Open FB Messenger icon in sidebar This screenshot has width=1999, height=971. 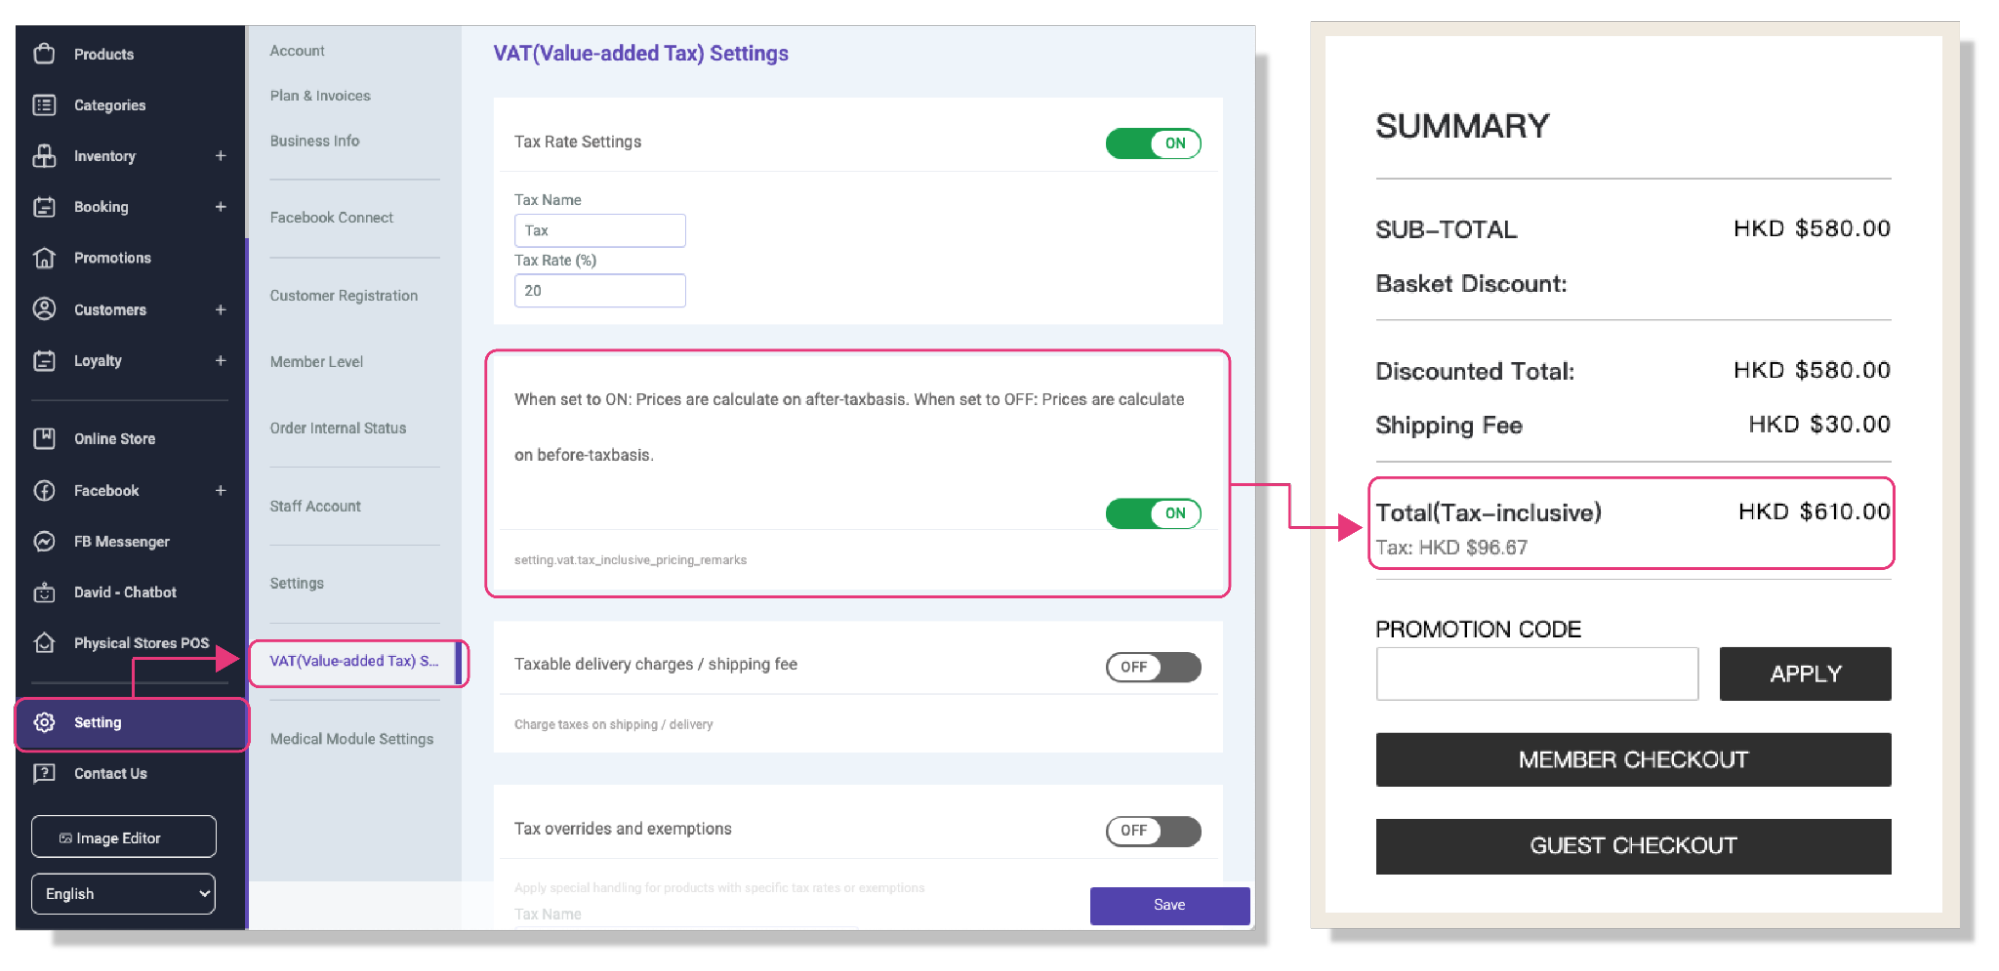pos(44,541)
